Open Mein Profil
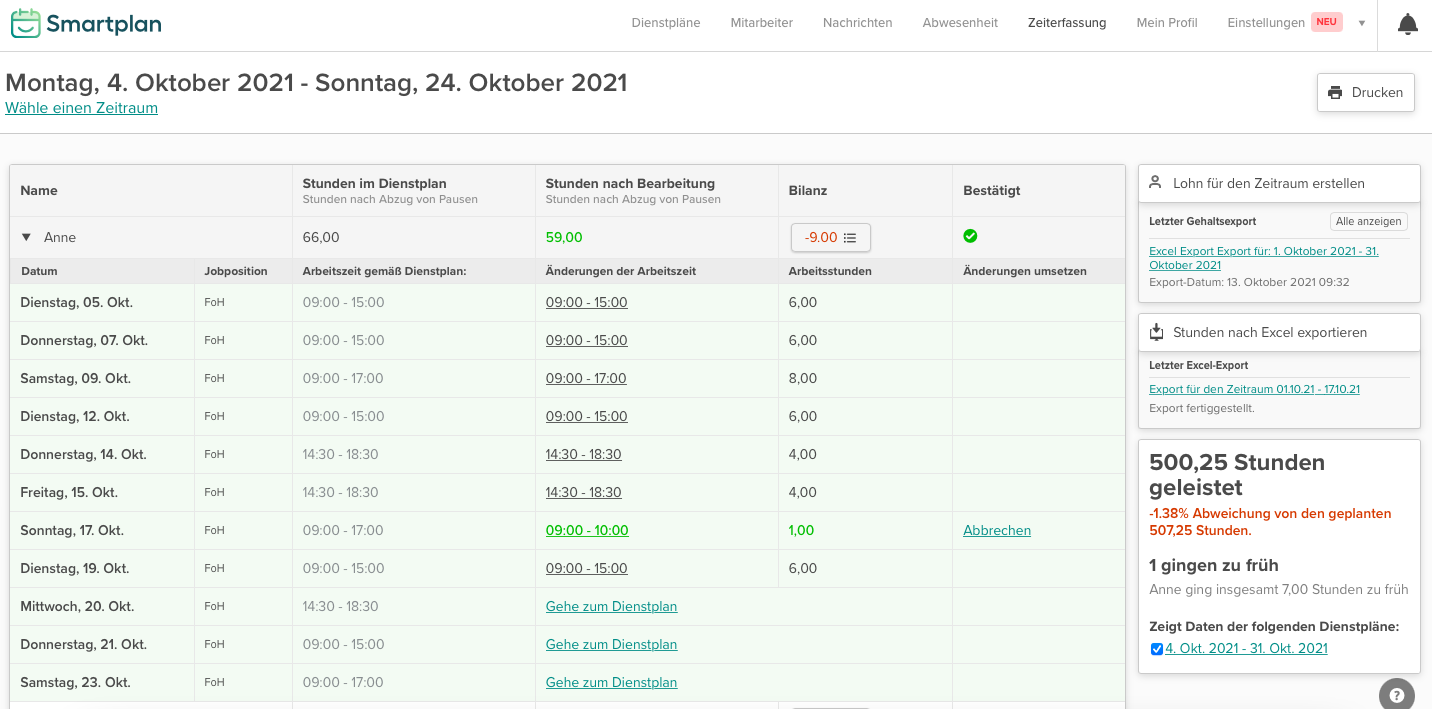The image size is (1432, 709). (x=1167, y=23)
